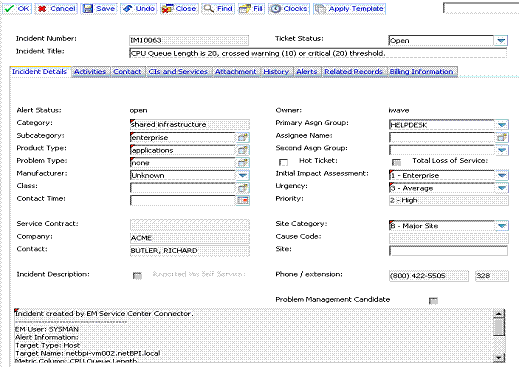This screenshot has width=521, height=374.
Task: Toggle the Total Loss of Service checkbox
Action: [x=396, y=162]
